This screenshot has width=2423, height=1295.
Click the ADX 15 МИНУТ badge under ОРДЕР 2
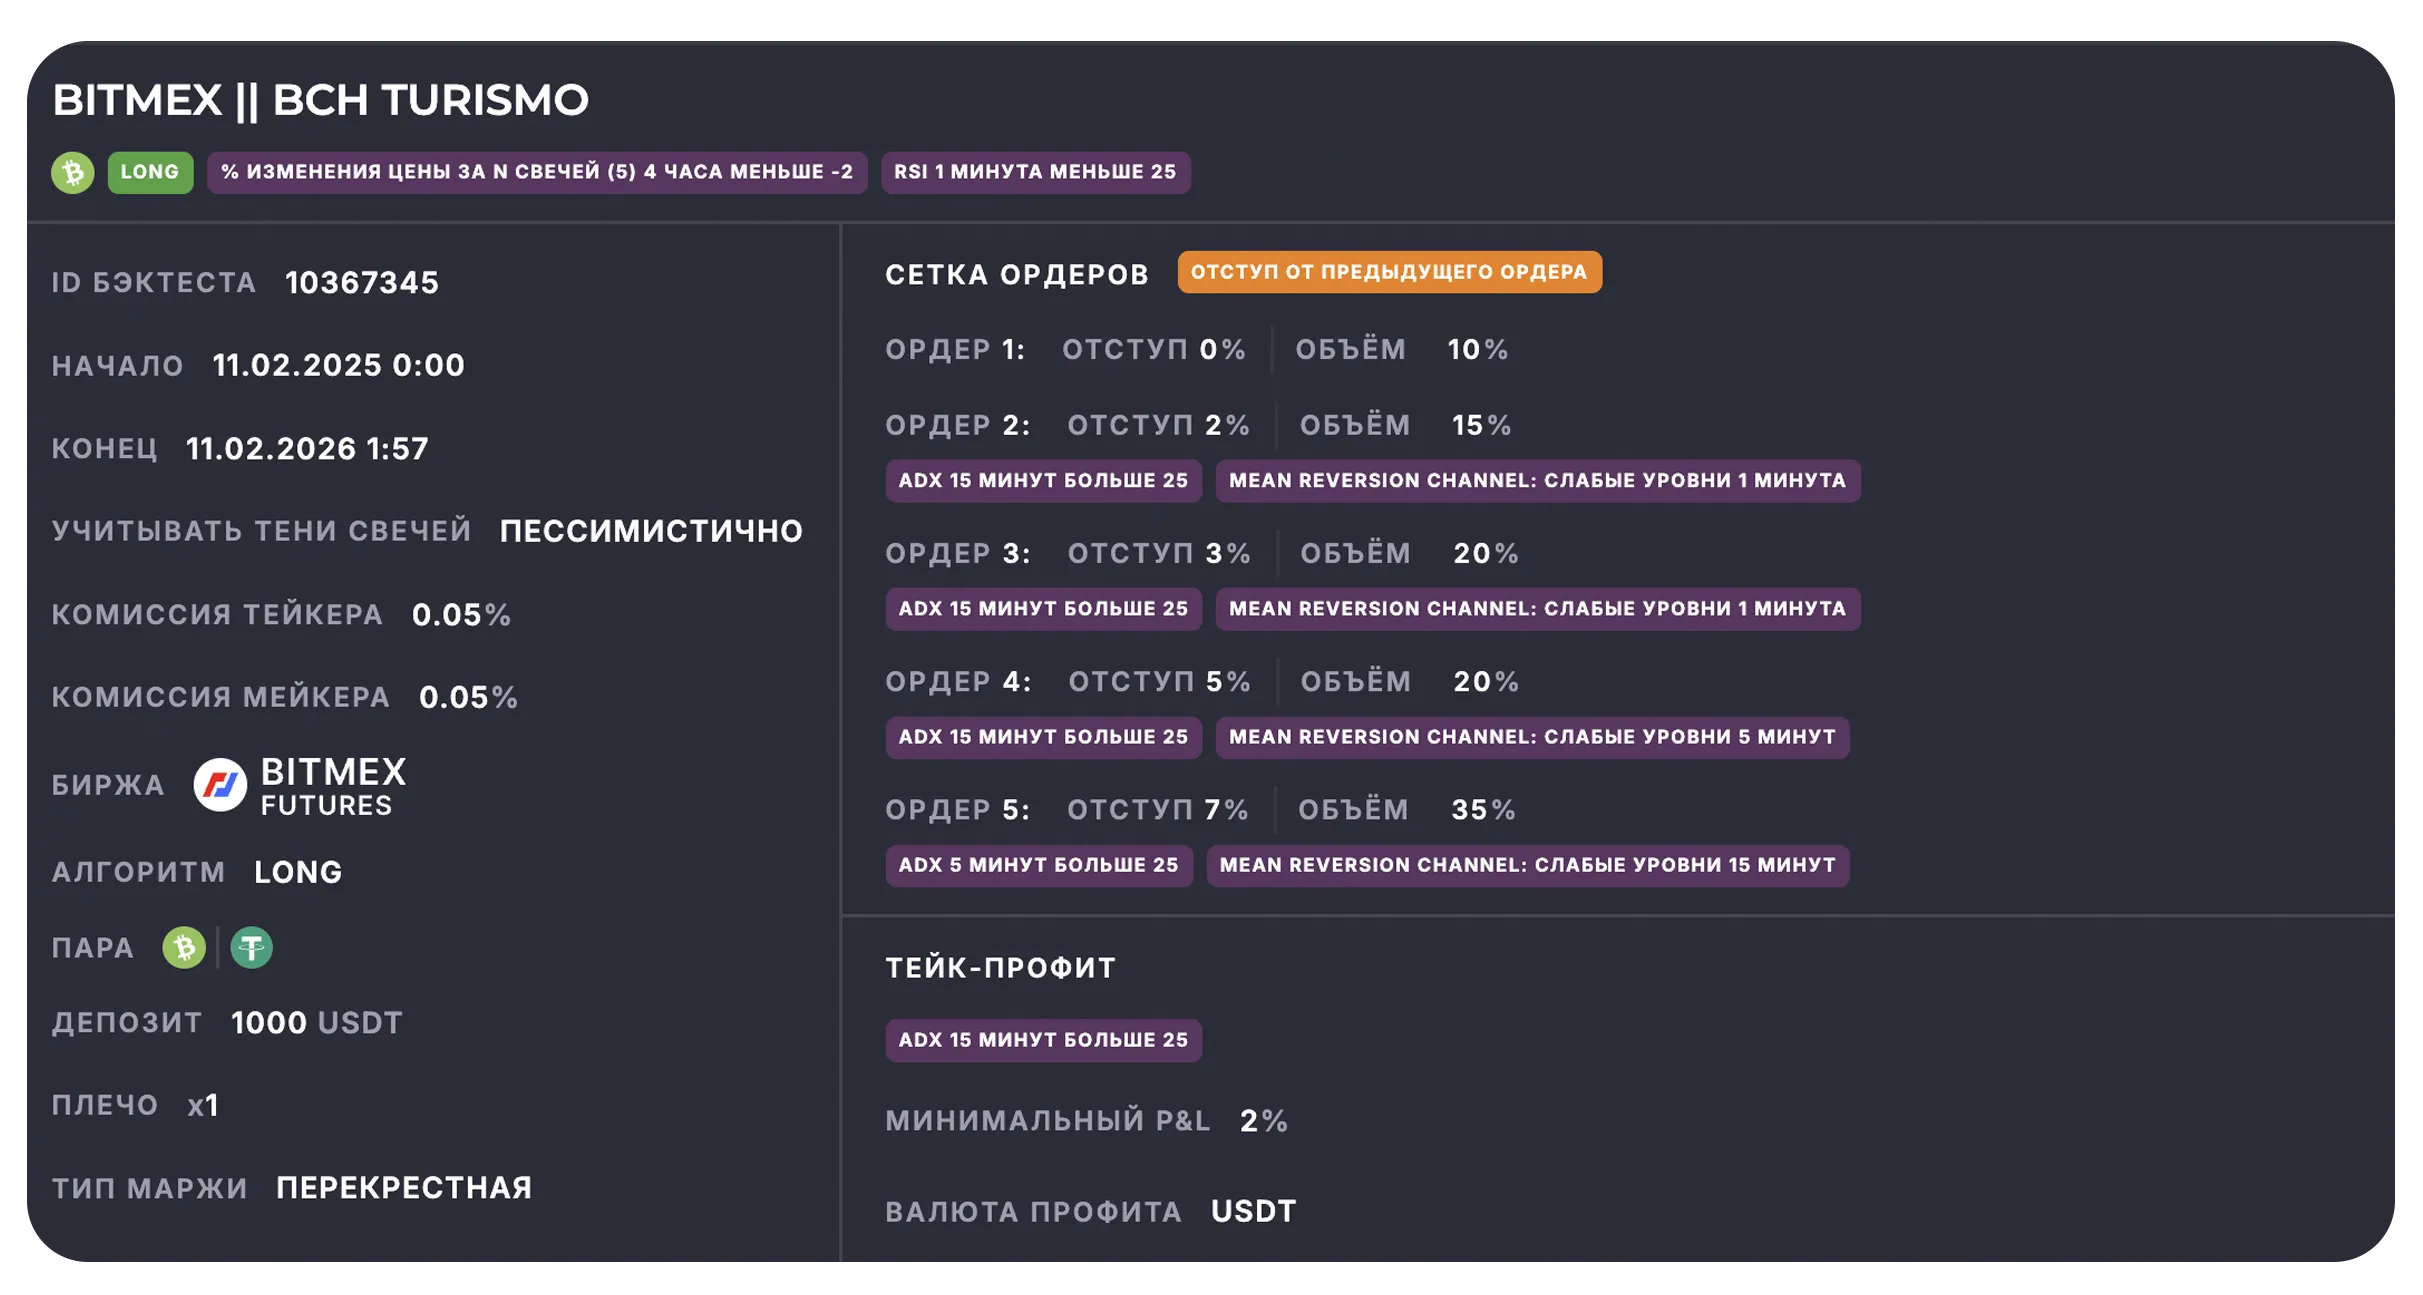point(1043,481)
